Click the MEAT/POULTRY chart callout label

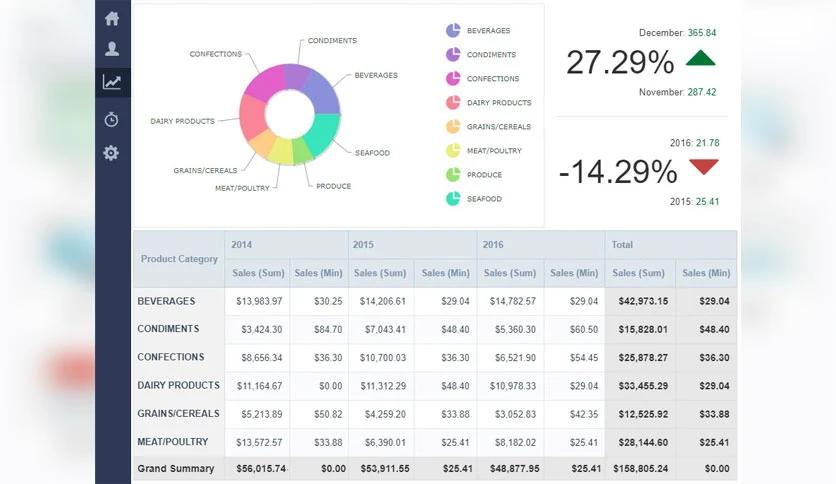point(242,188)
